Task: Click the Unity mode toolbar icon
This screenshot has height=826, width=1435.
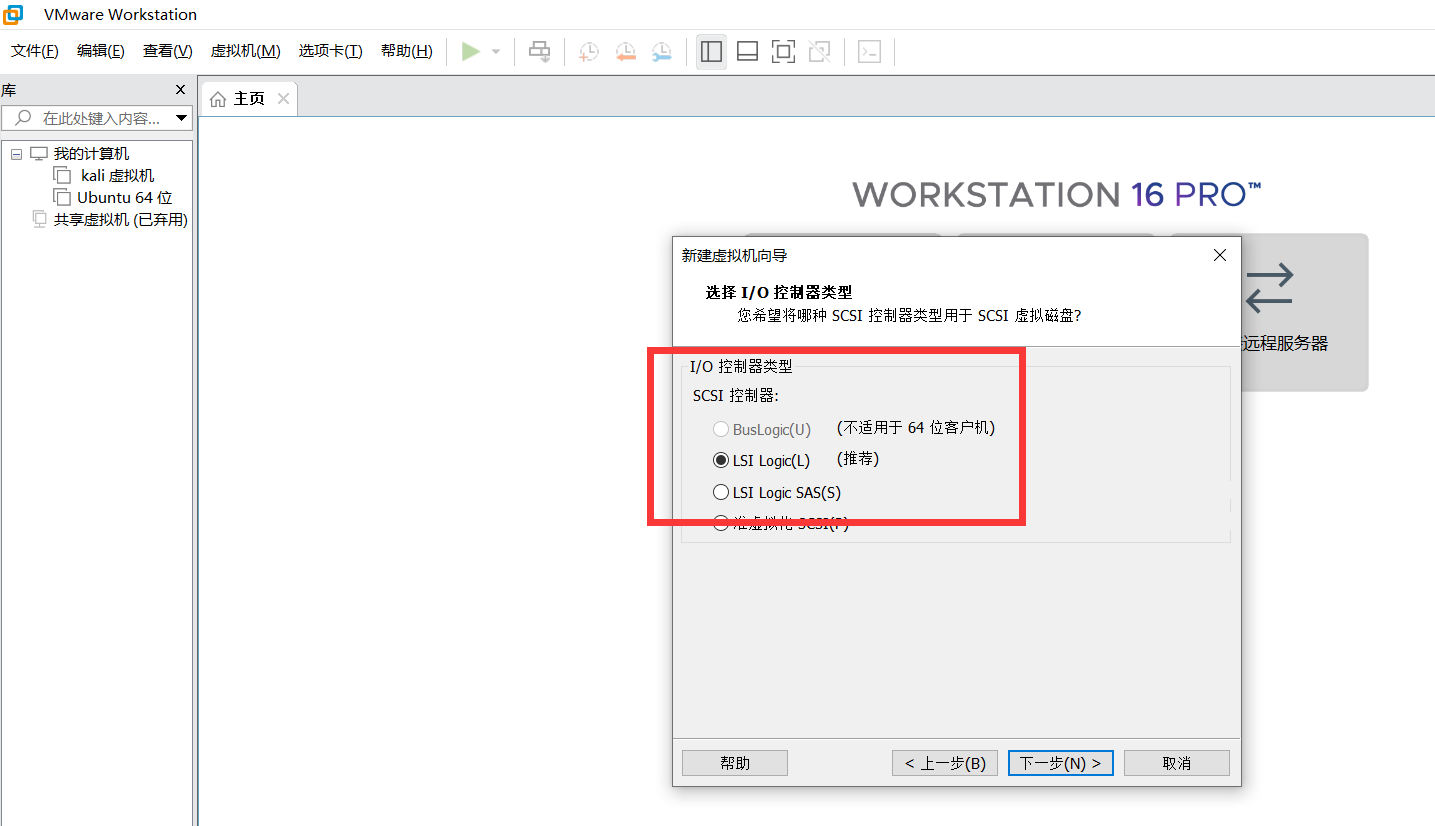Action: (x=819, y=52)
